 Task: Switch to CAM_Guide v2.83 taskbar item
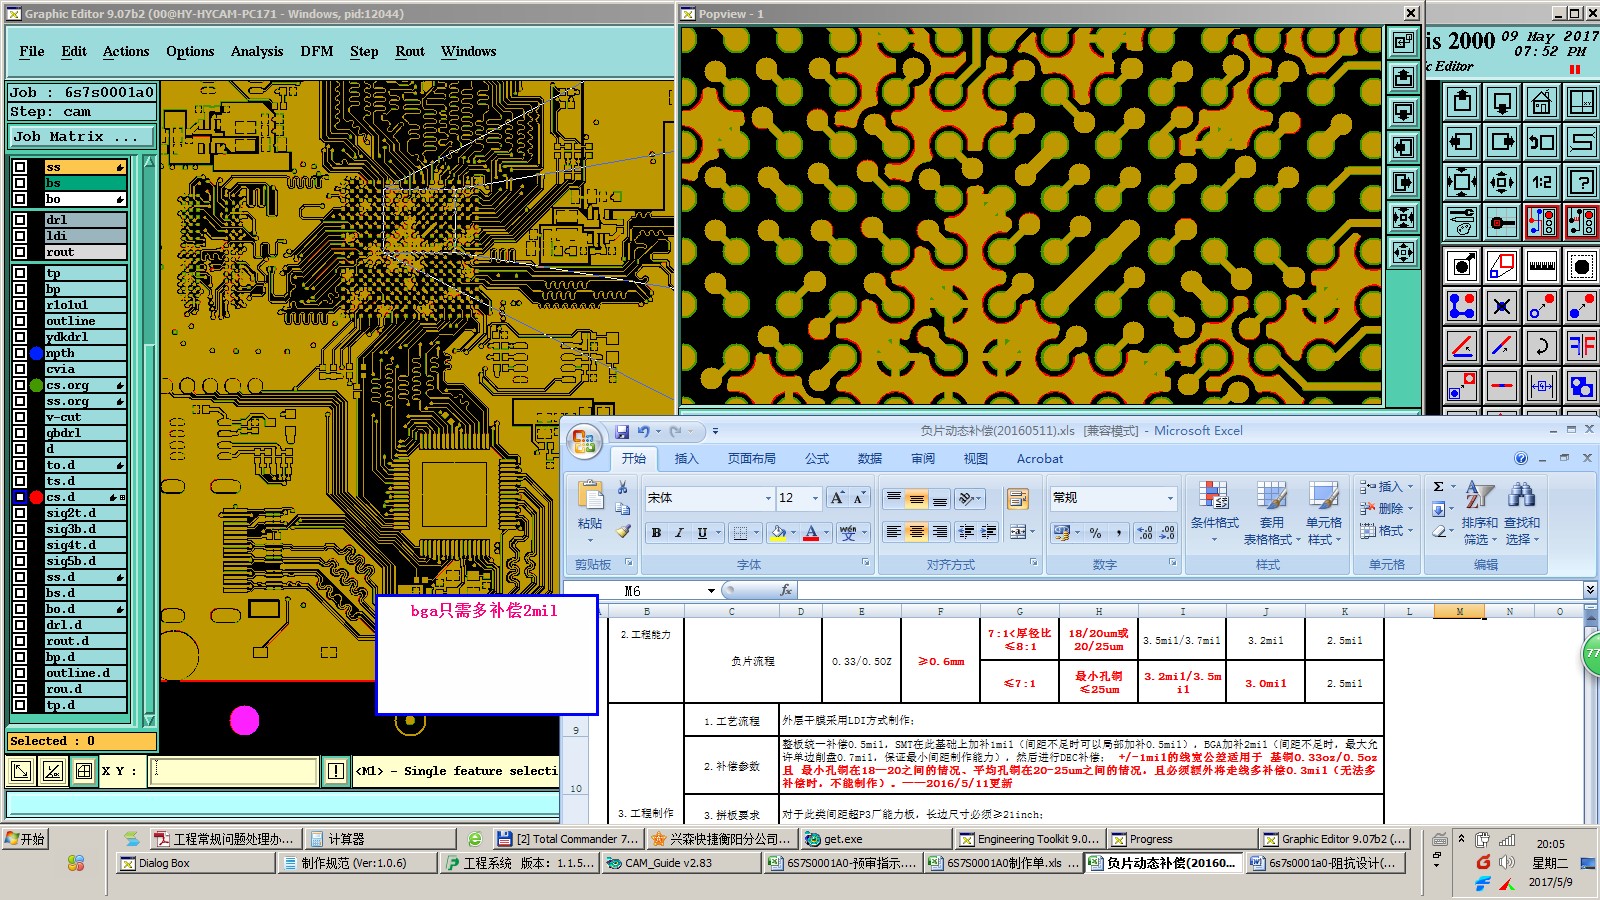pyautogui.click(x=680, y=863)
